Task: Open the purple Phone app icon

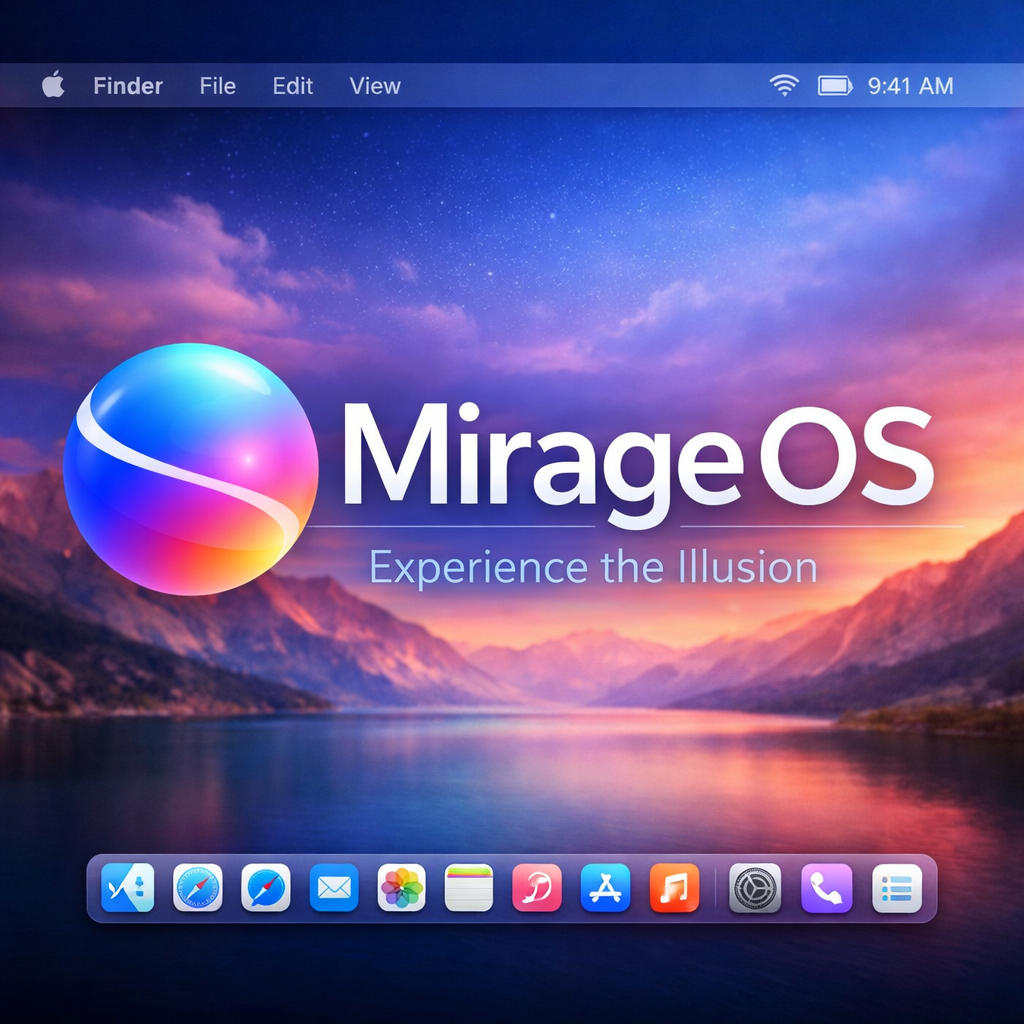Action: point(827,887)
